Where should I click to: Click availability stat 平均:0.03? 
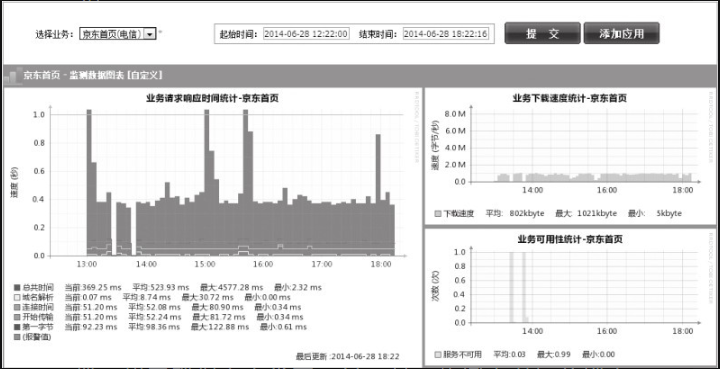coord(509,355)
